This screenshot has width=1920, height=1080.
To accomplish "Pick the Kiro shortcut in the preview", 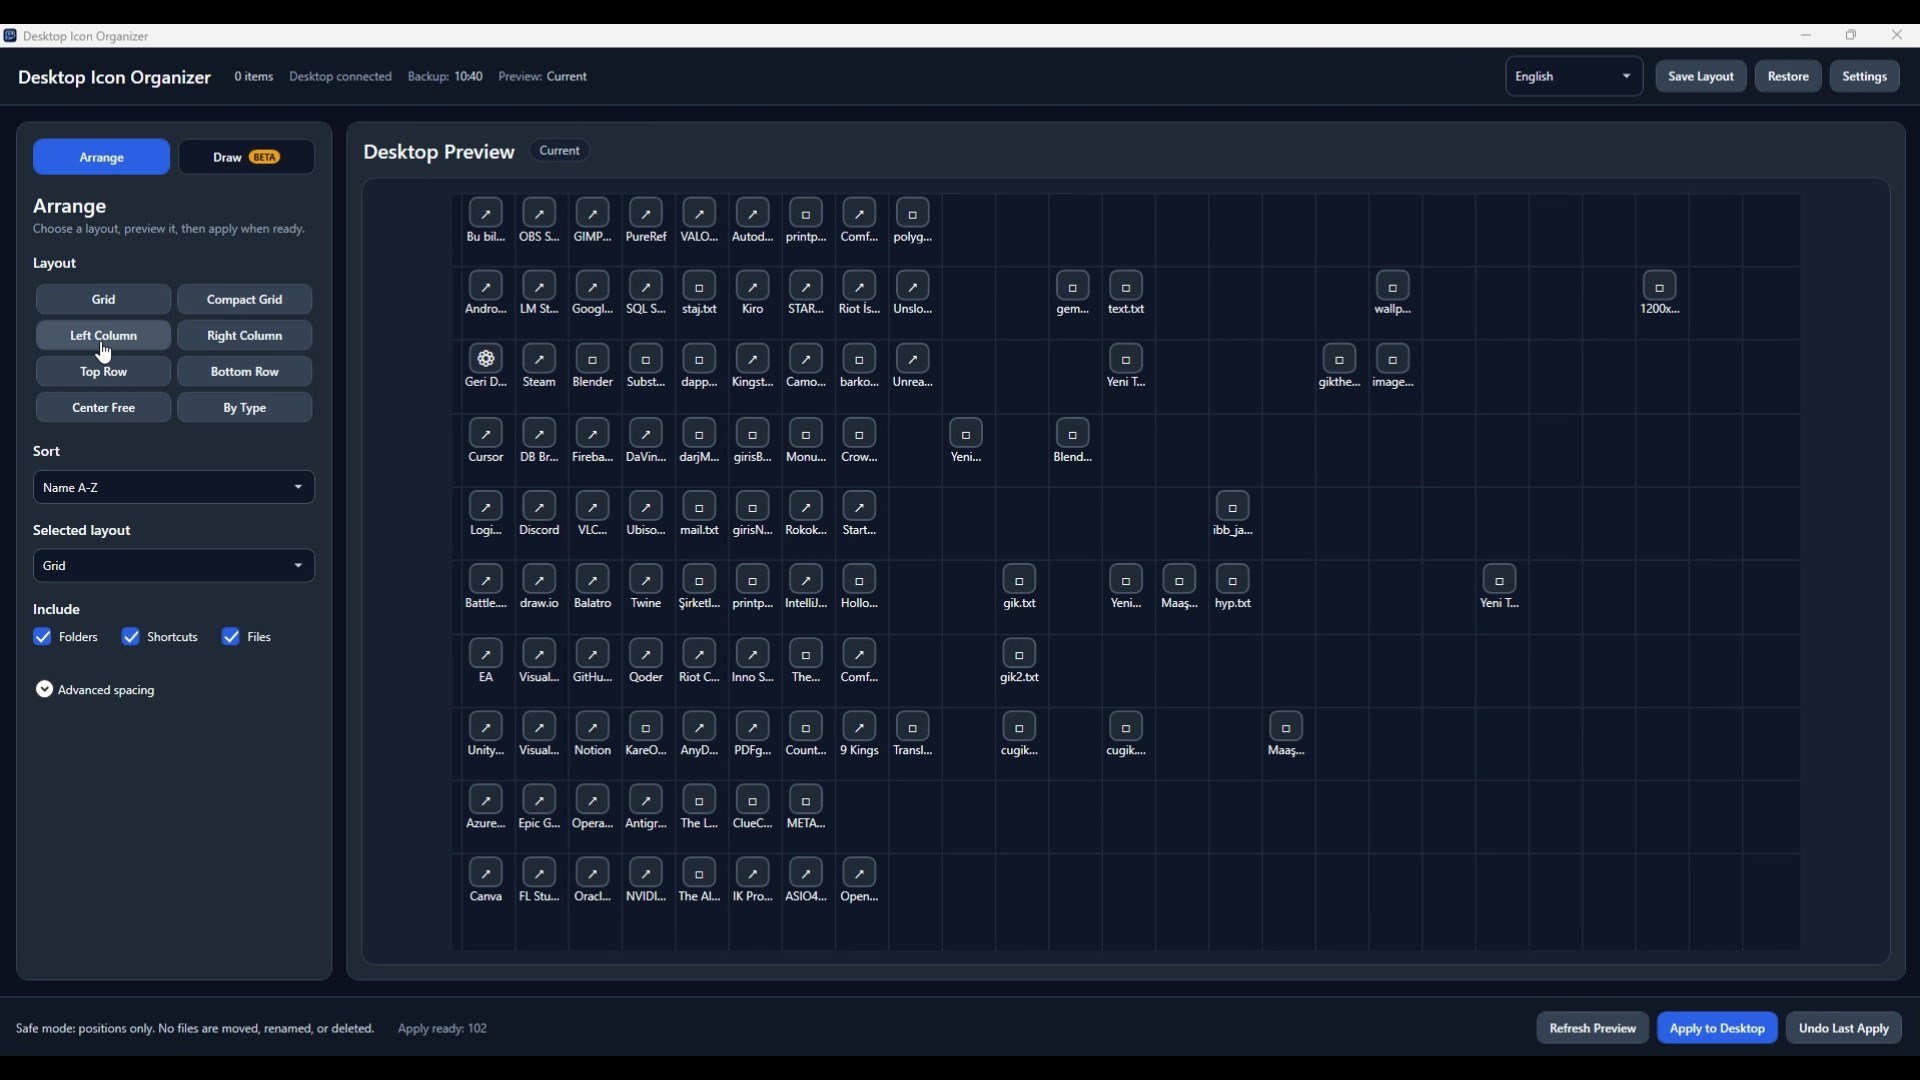I will click(x=753, y=287).
